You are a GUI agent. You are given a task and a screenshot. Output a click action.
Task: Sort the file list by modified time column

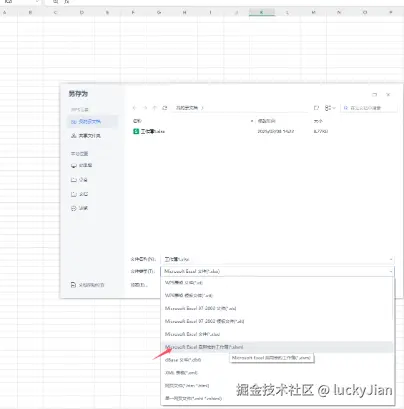coord(267,121)
